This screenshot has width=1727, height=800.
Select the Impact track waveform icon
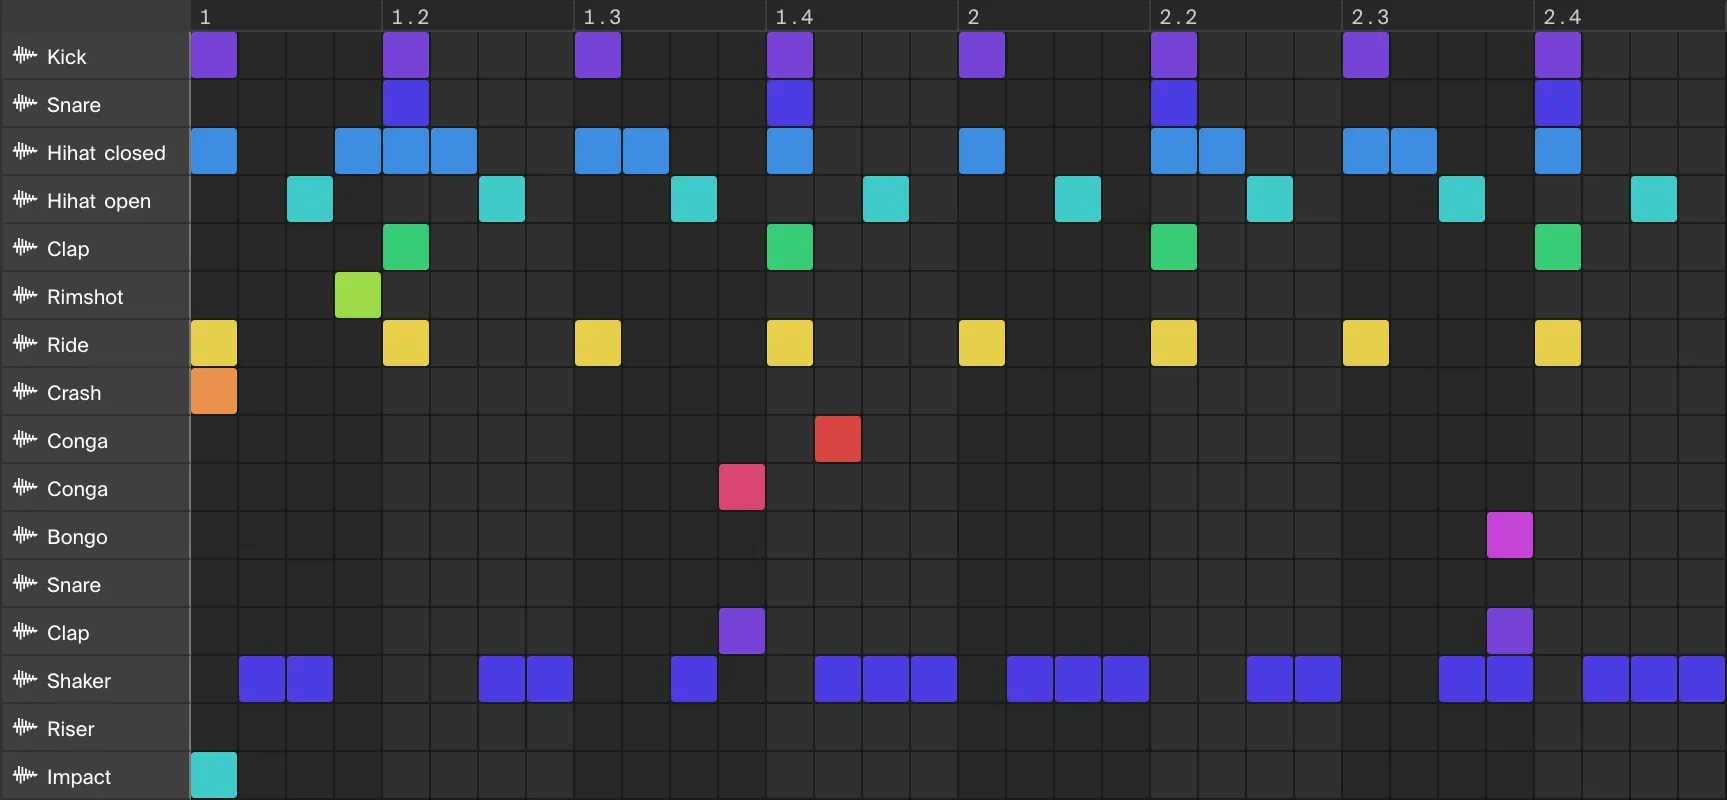click(x=24, y=776)
